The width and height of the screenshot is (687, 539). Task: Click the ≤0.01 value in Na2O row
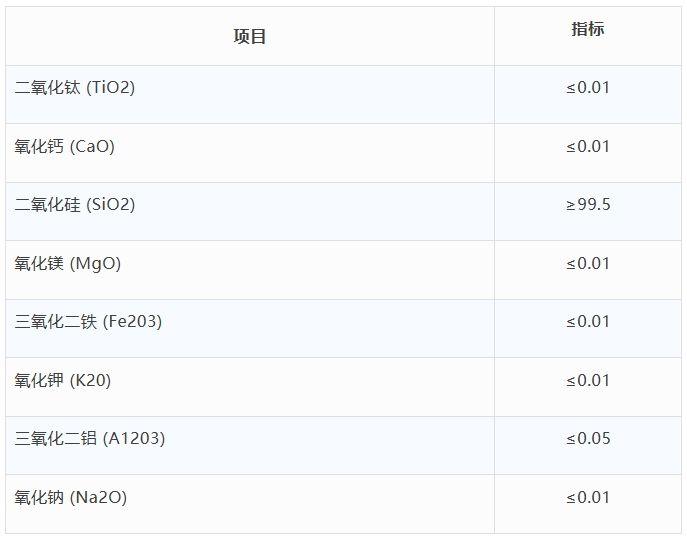click(588, 497)
